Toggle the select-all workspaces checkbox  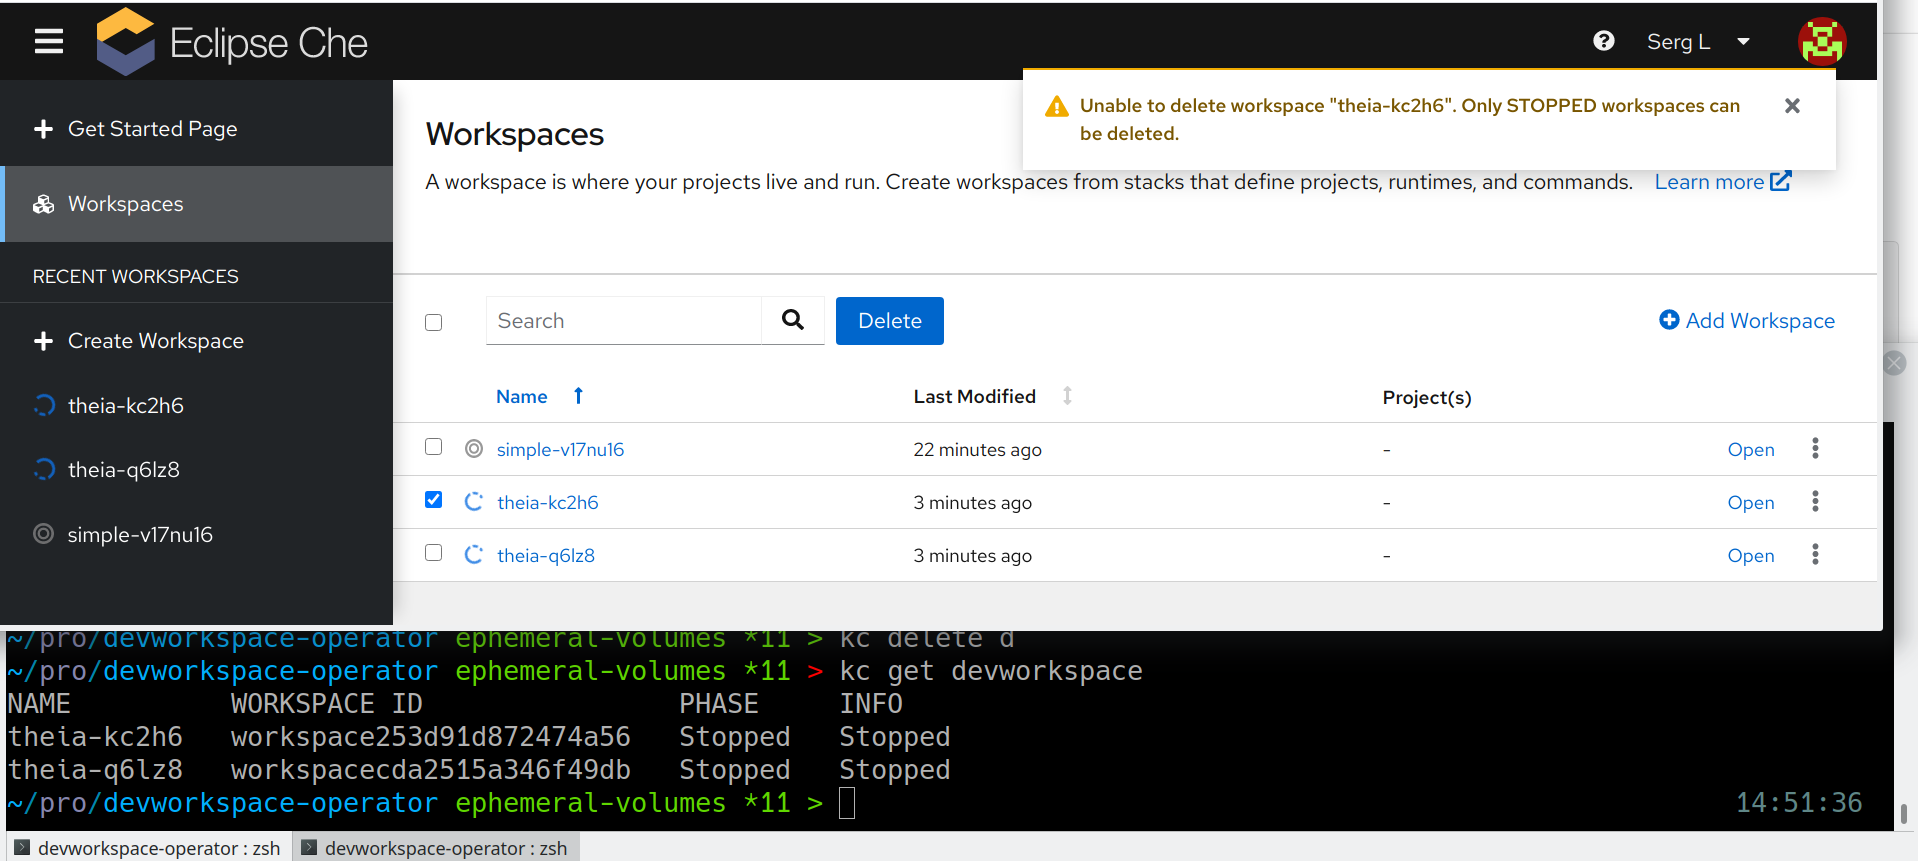pos(433,322)
